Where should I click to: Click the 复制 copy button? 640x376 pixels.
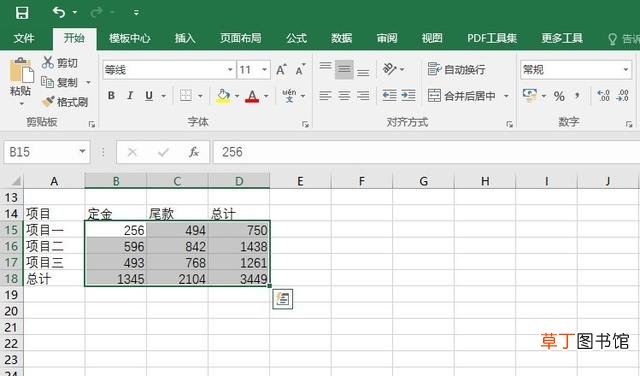[x=60, y=82]
